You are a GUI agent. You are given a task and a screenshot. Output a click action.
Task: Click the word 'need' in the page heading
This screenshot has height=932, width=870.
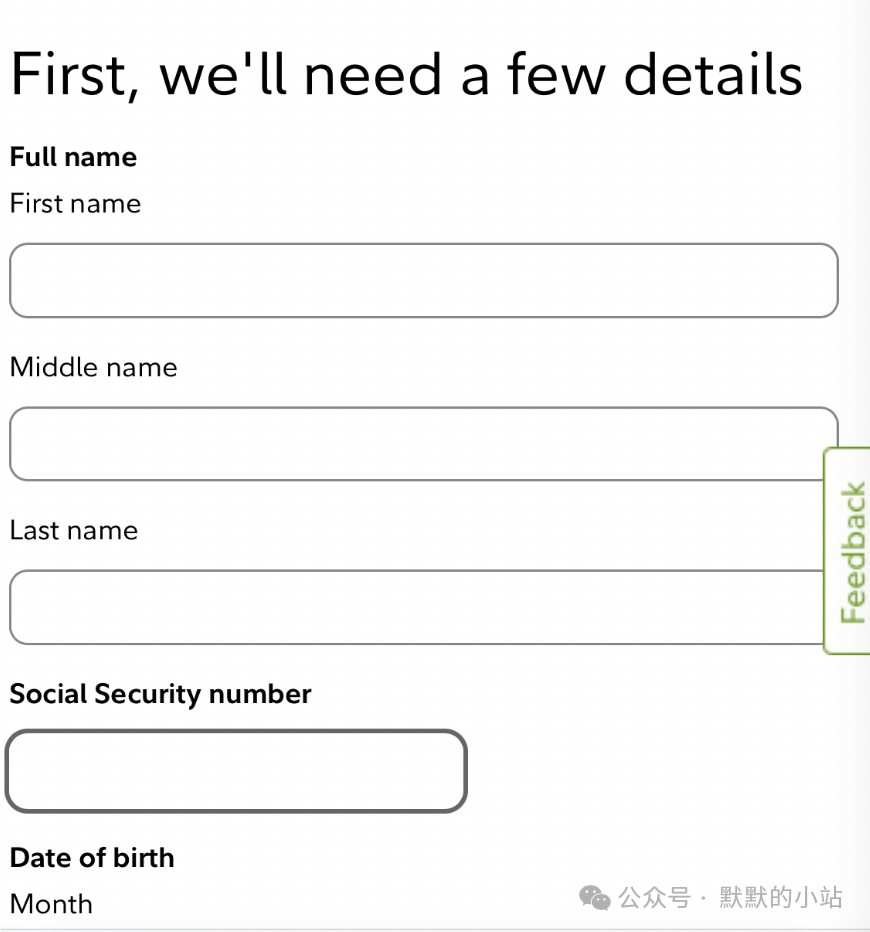[x=373, y=75]
